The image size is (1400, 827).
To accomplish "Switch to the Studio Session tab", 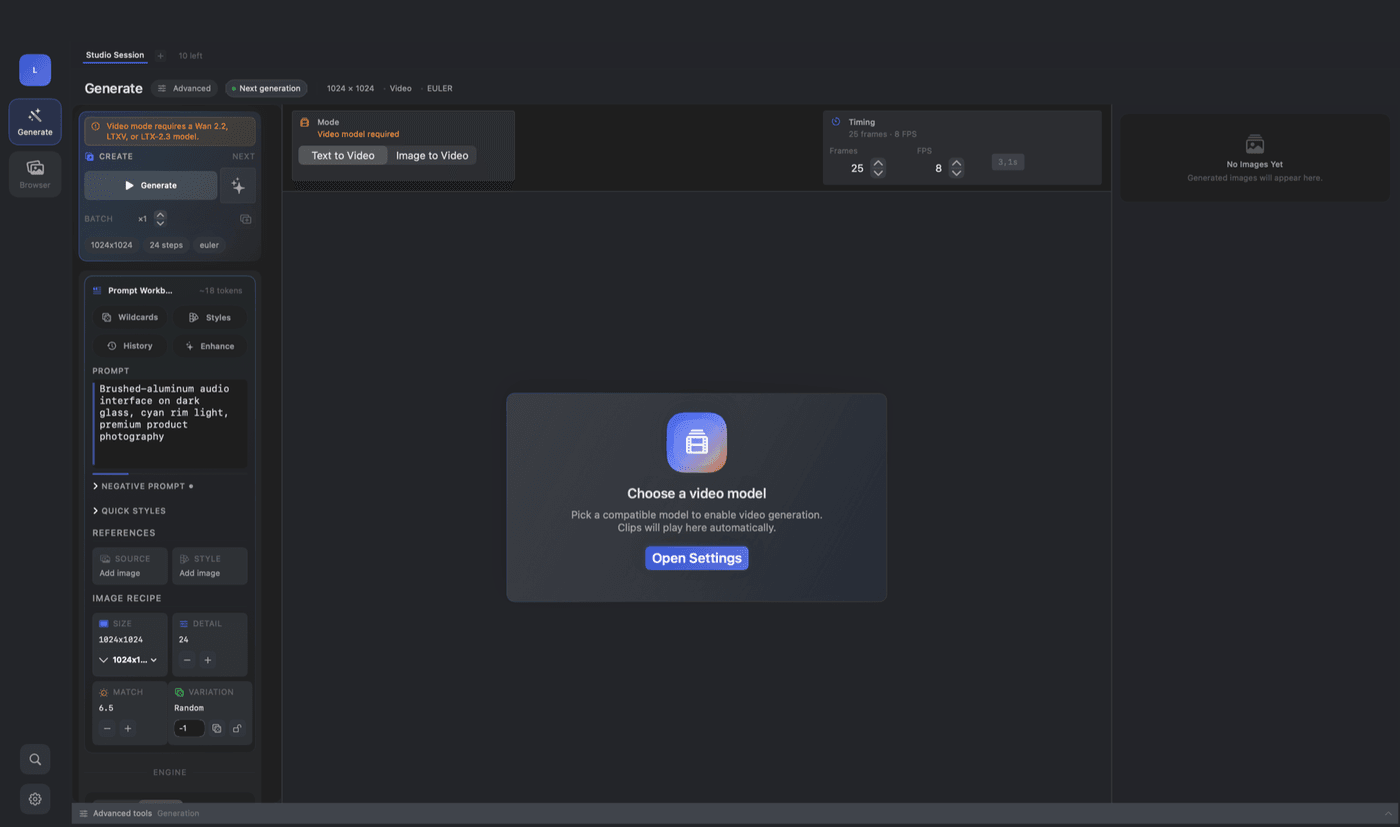I will (x=115, y=55).
